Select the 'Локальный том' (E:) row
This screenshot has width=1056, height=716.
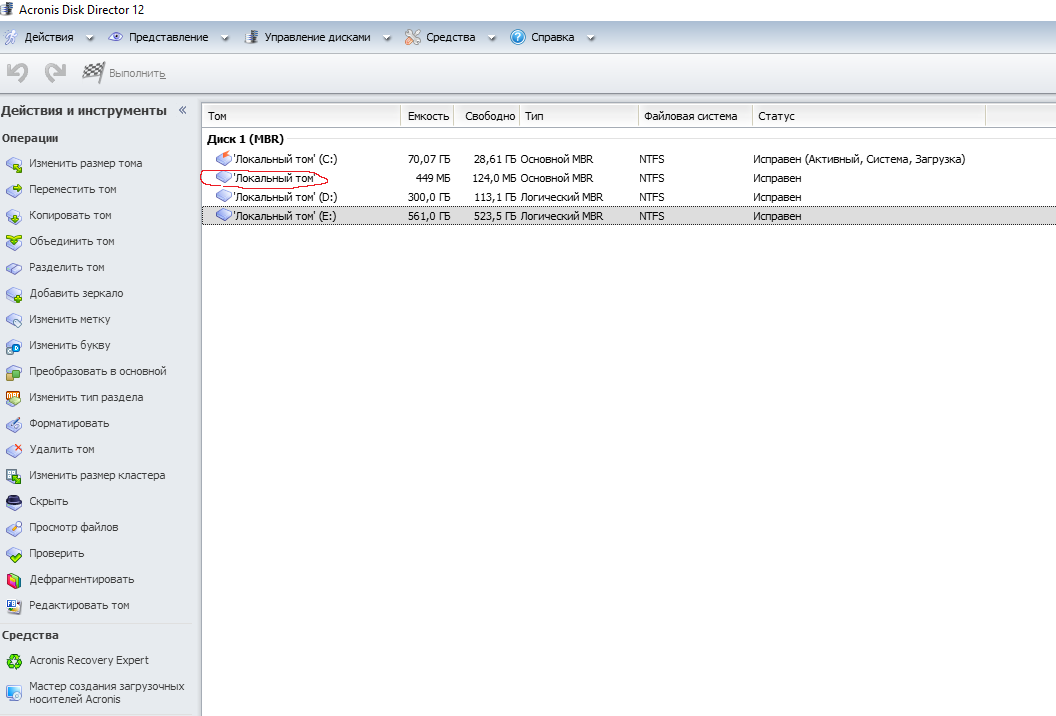[x=629, y=216]
